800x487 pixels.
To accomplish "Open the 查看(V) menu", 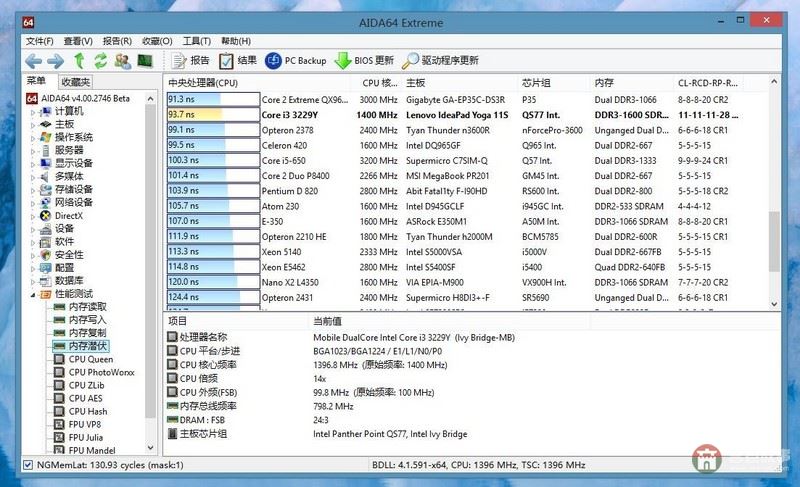I will (x=78, y=41).
